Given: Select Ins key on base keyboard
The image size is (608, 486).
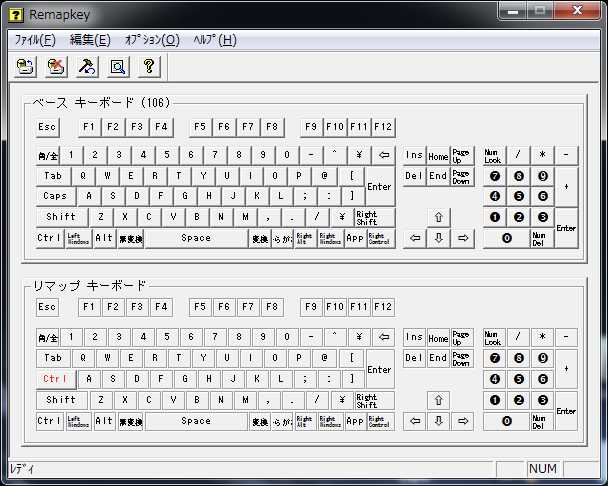Looking at the screenshot, I should 414,155.
